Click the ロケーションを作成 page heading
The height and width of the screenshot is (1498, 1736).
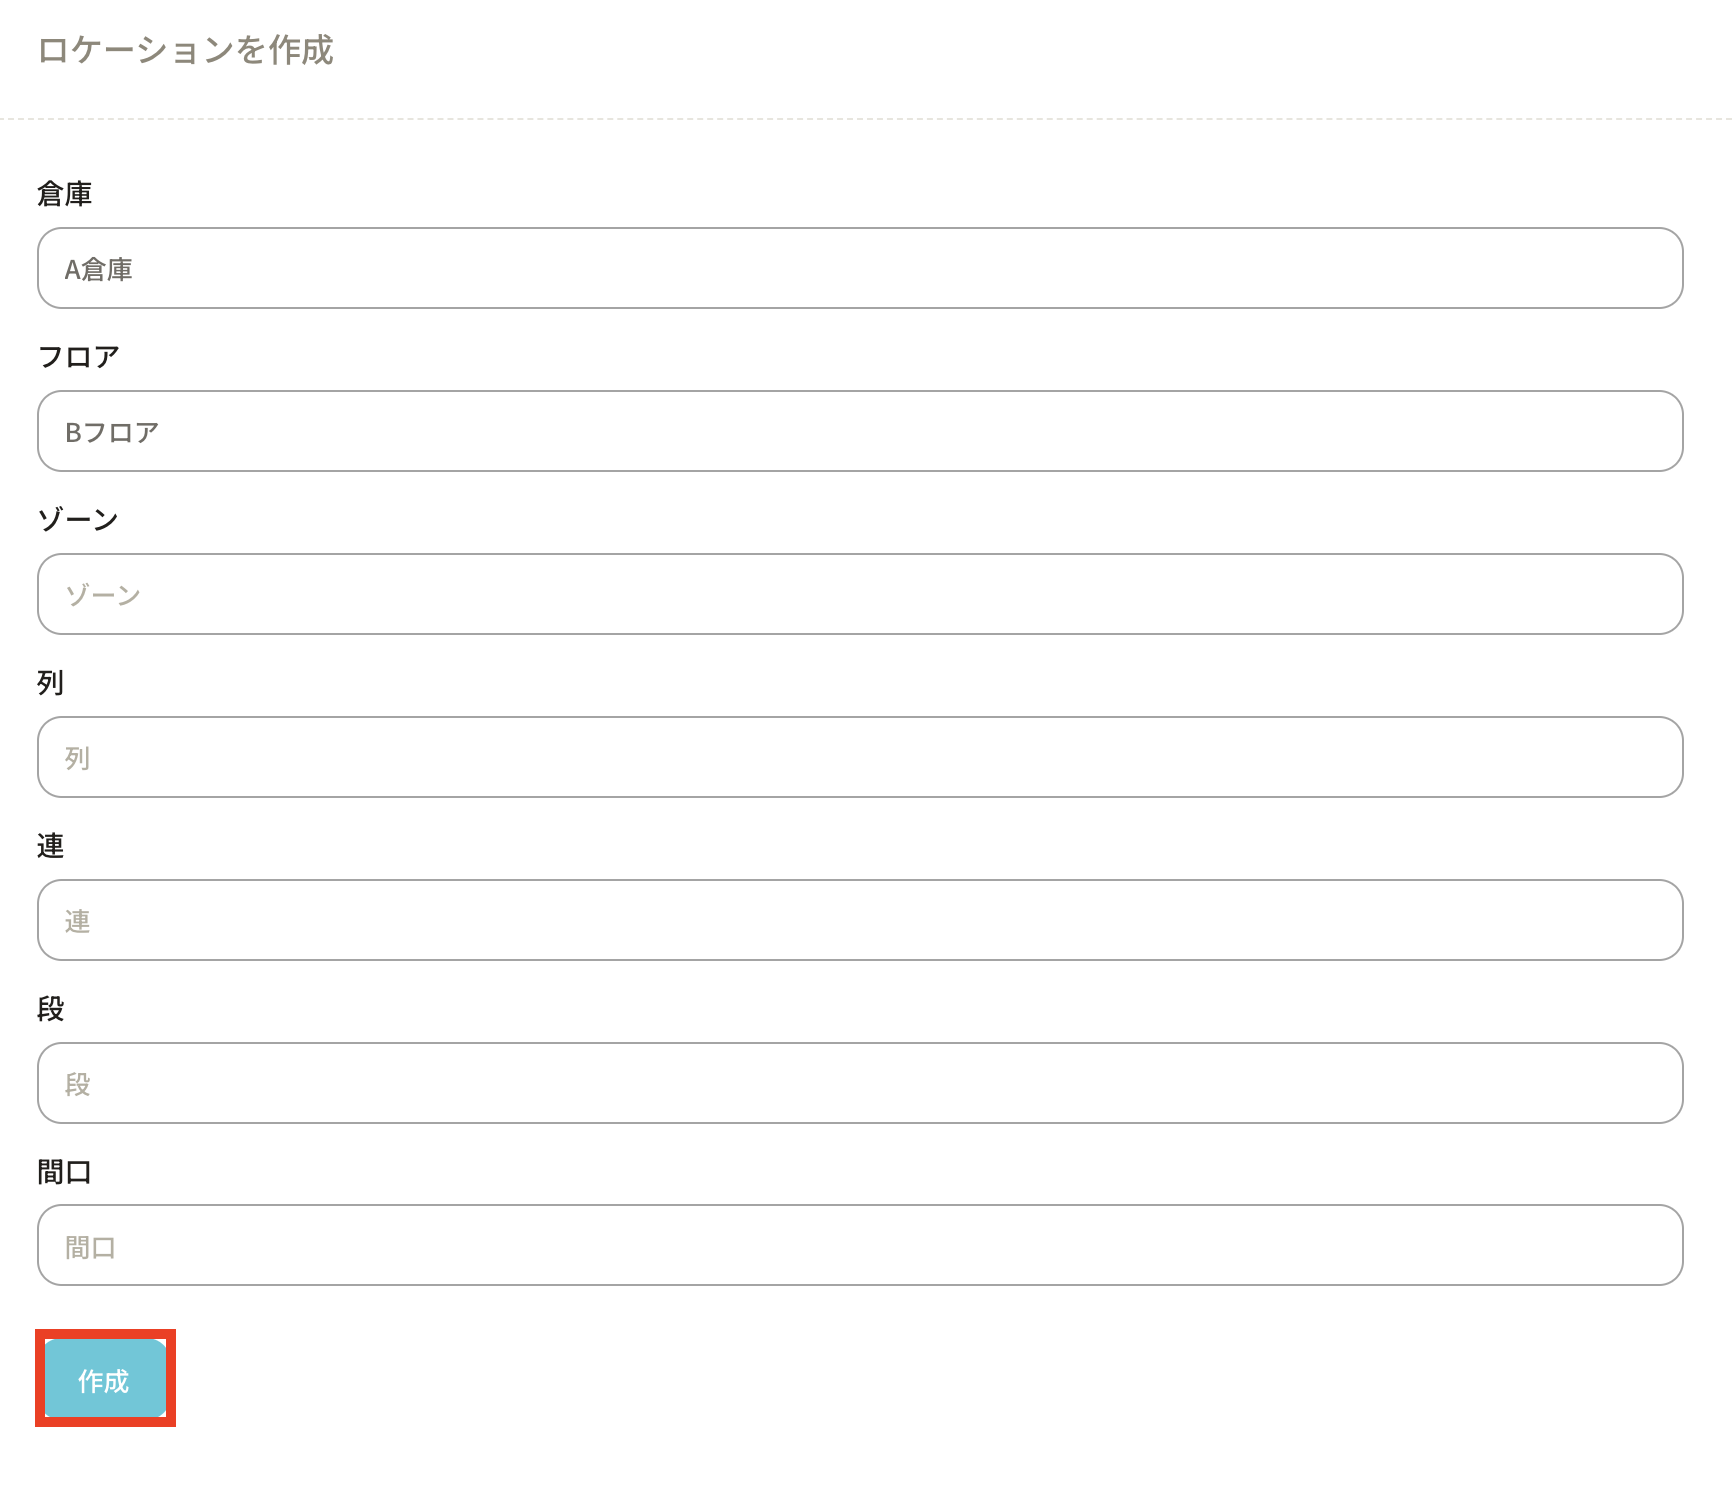click(x=185, y=50)
